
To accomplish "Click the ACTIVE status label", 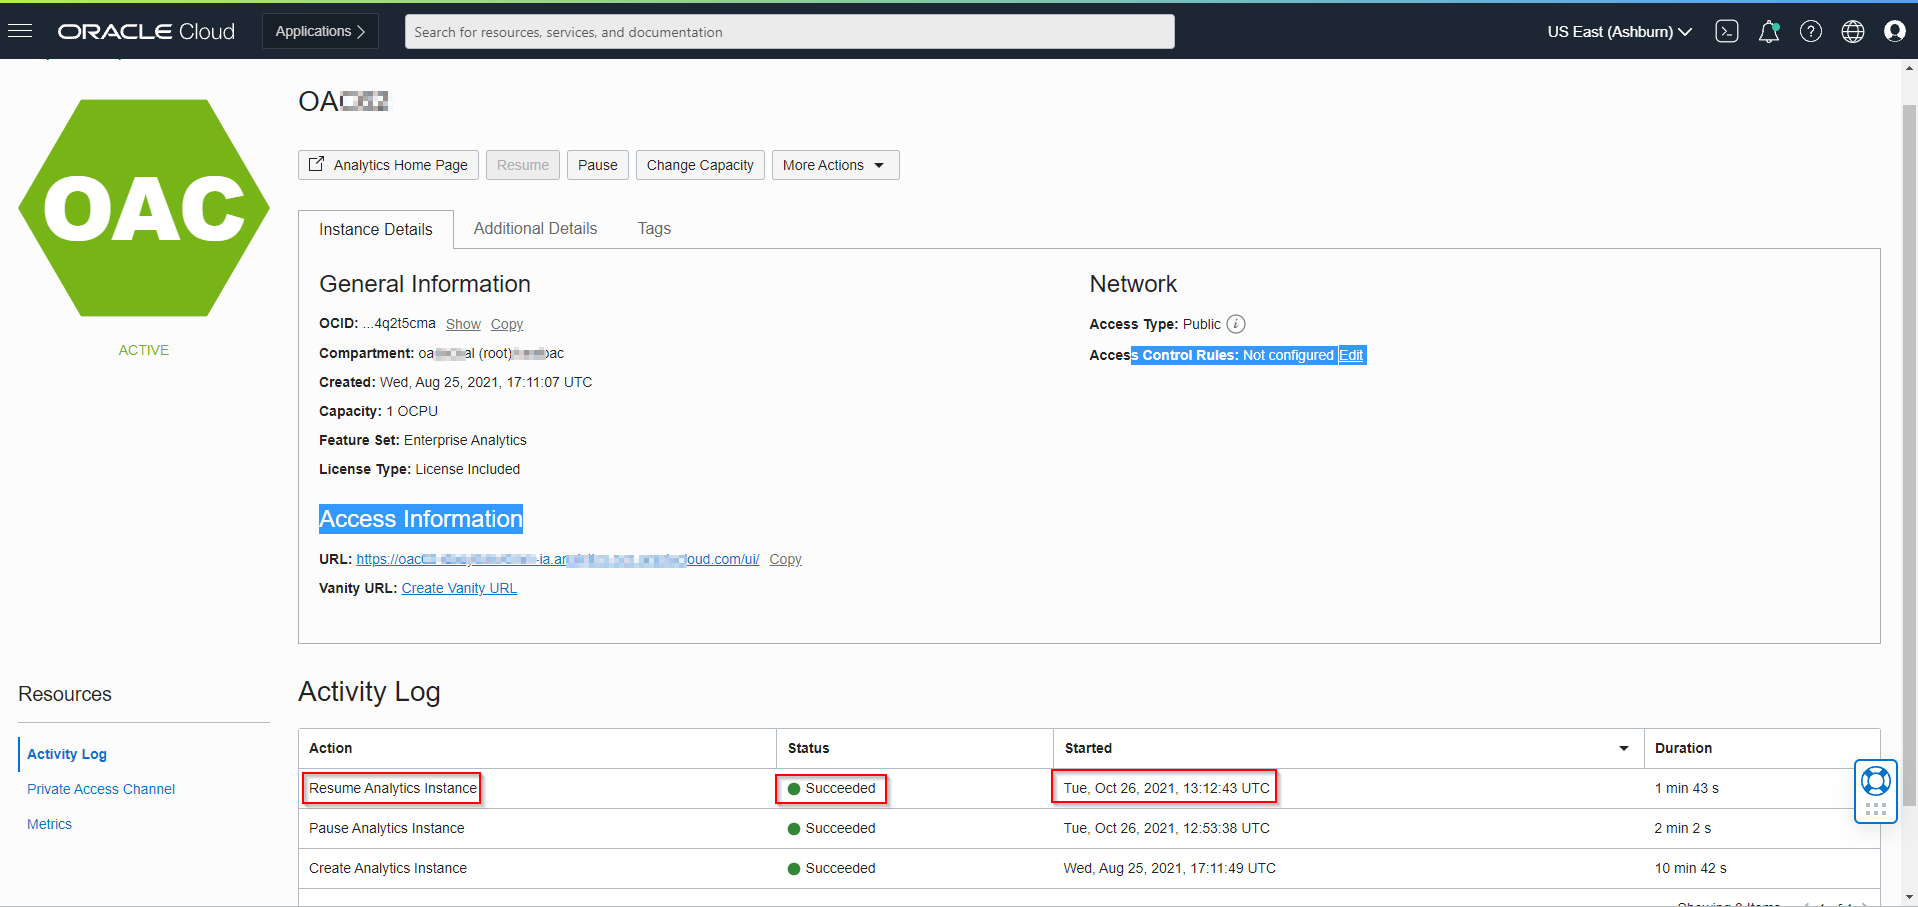I will point(144,350).
